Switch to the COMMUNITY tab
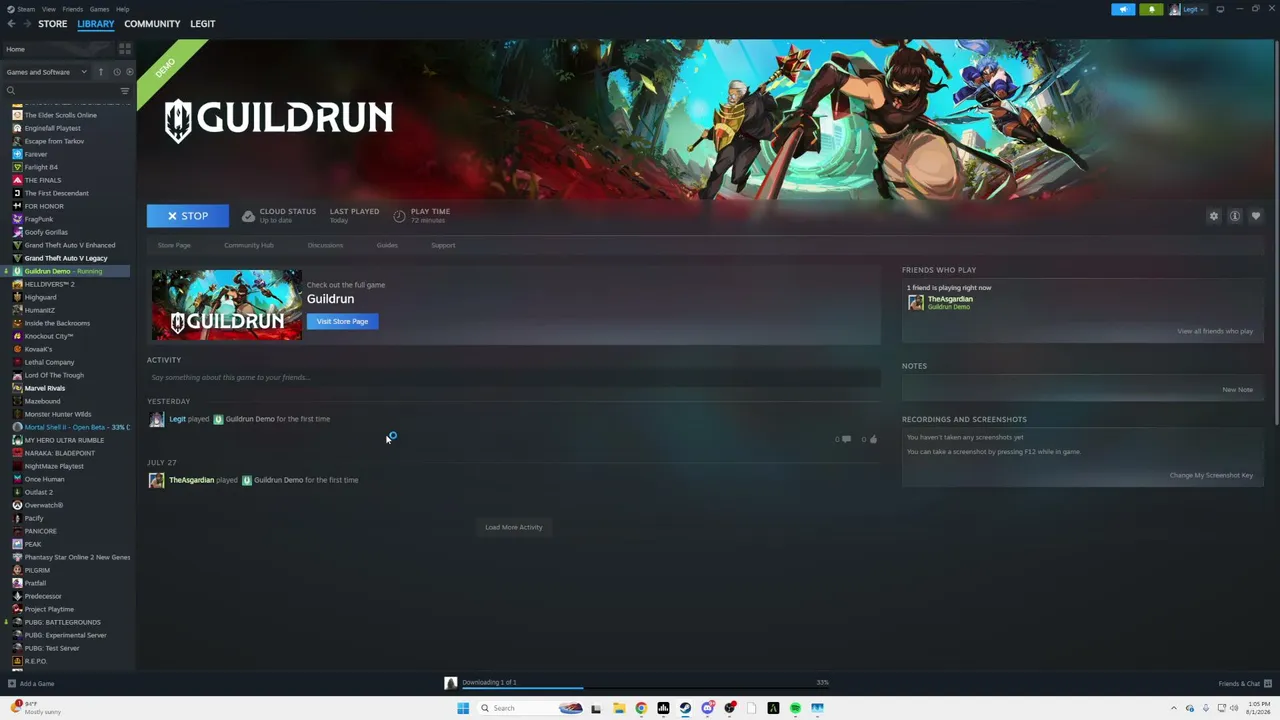 152,24
